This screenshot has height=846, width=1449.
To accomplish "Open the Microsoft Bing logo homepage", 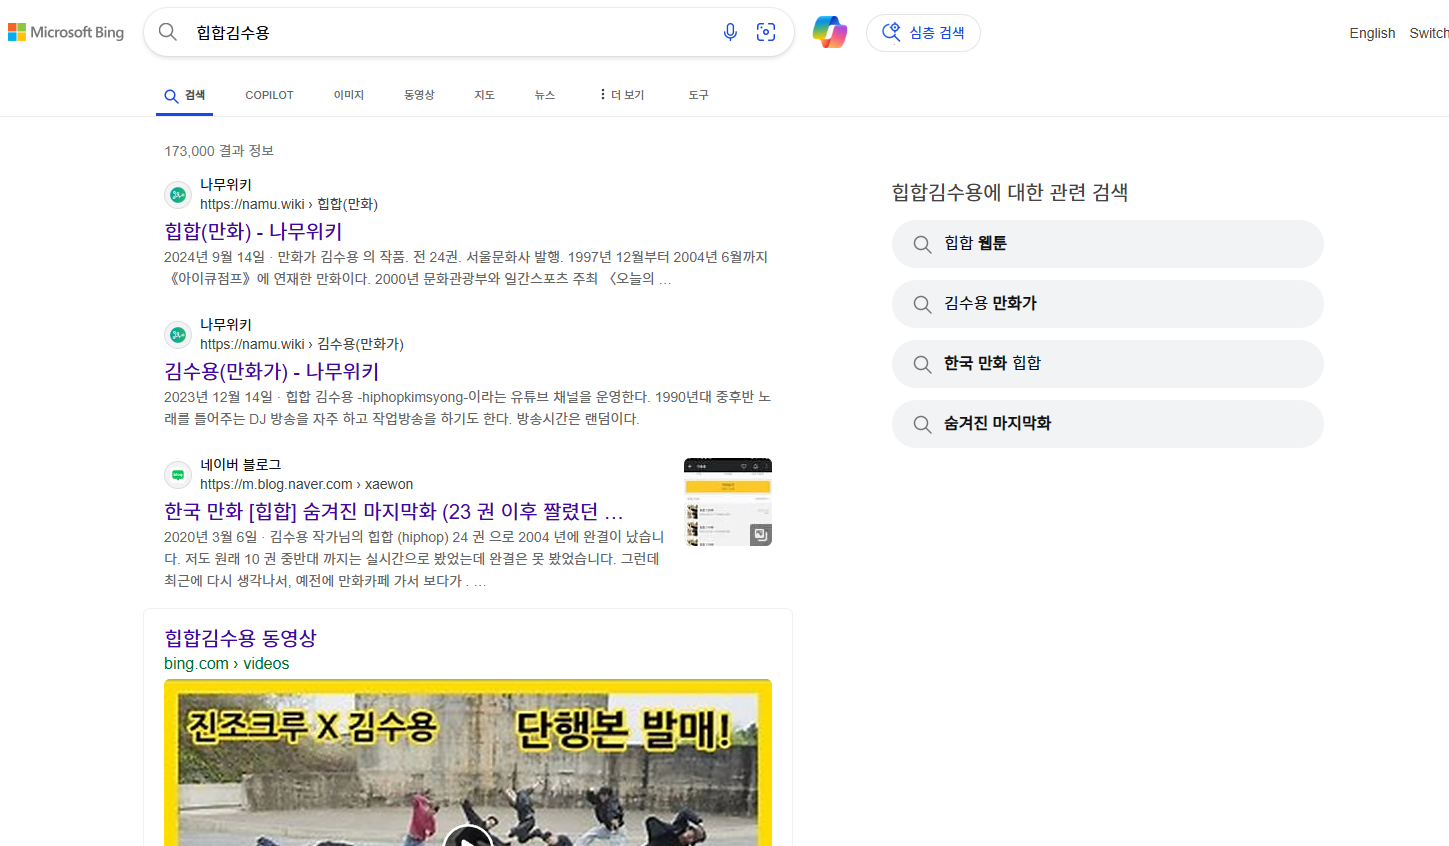I will pos(66,33).
